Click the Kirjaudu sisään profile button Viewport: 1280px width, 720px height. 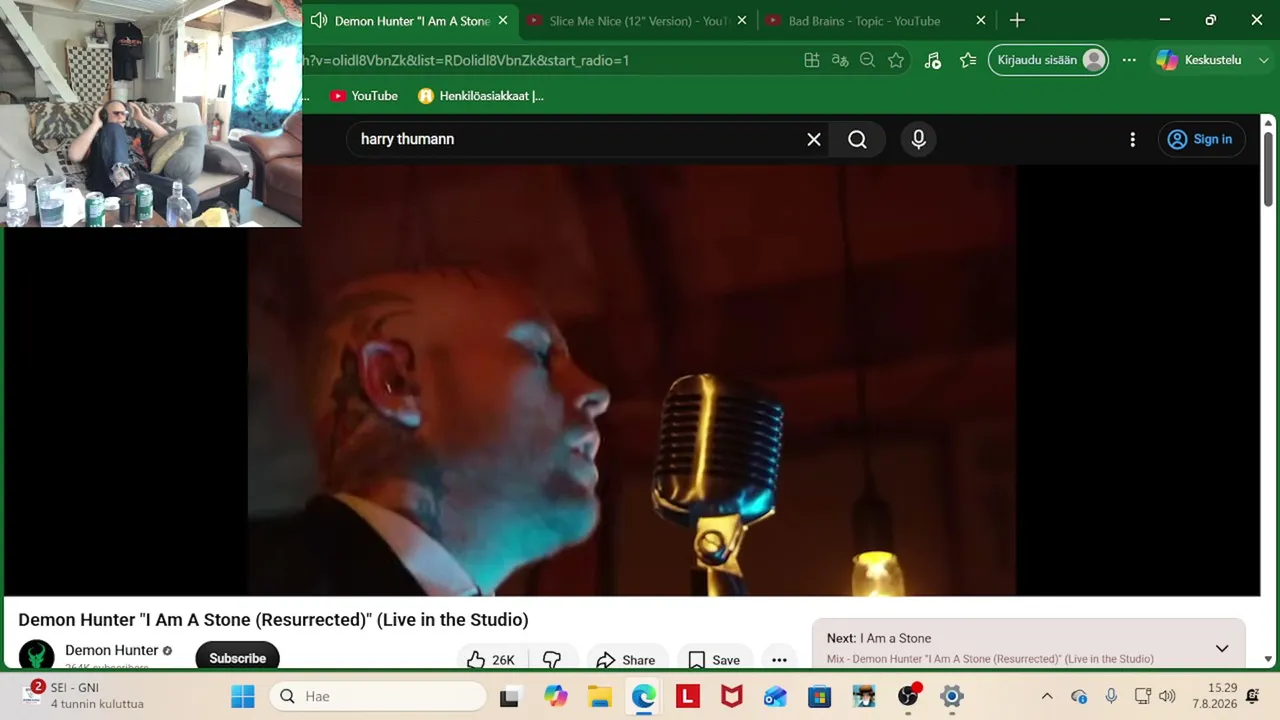click(1048, 60)
